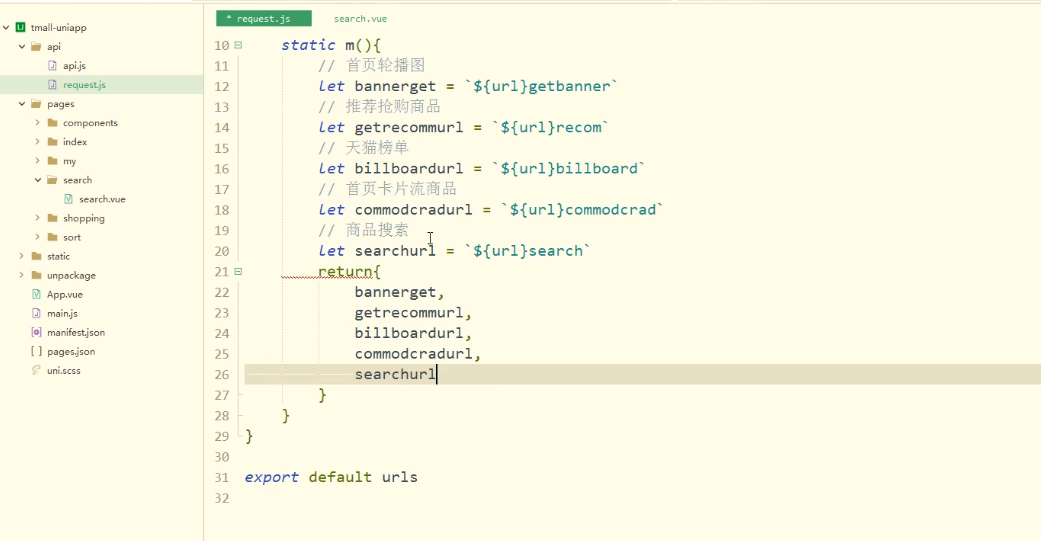Expand the static folder chevron
Viewport: 1041px width, 541px height.
coord(22,256)
